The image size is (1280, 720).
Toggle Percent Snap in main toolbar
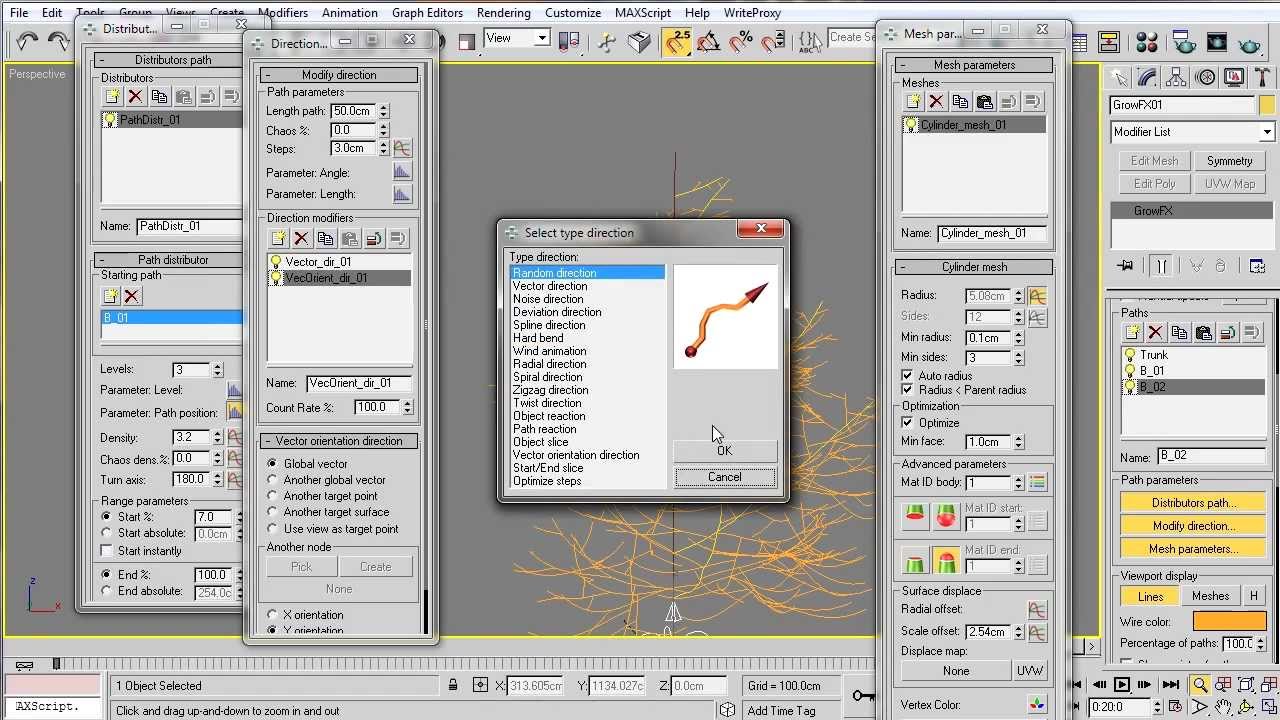[741, 42]
